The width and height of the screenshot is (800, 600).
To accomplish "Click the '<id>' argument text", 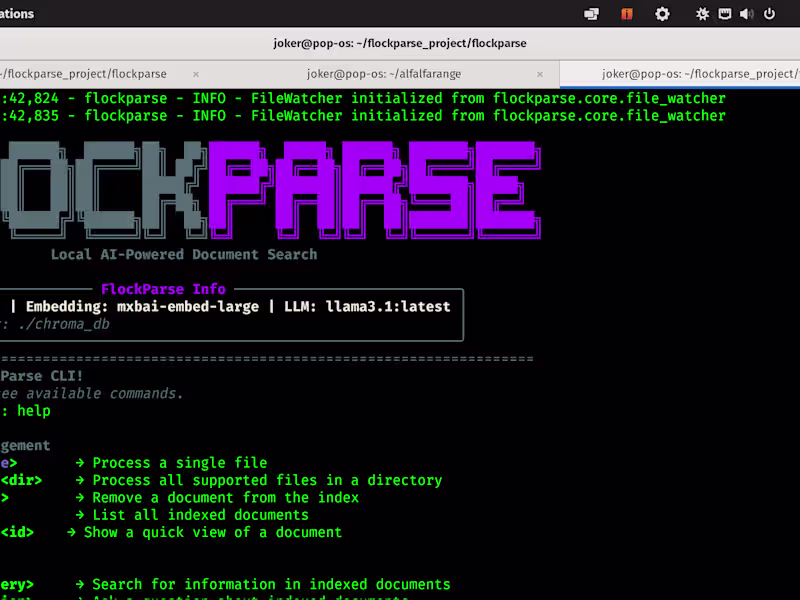I will [x=17, y=532].
